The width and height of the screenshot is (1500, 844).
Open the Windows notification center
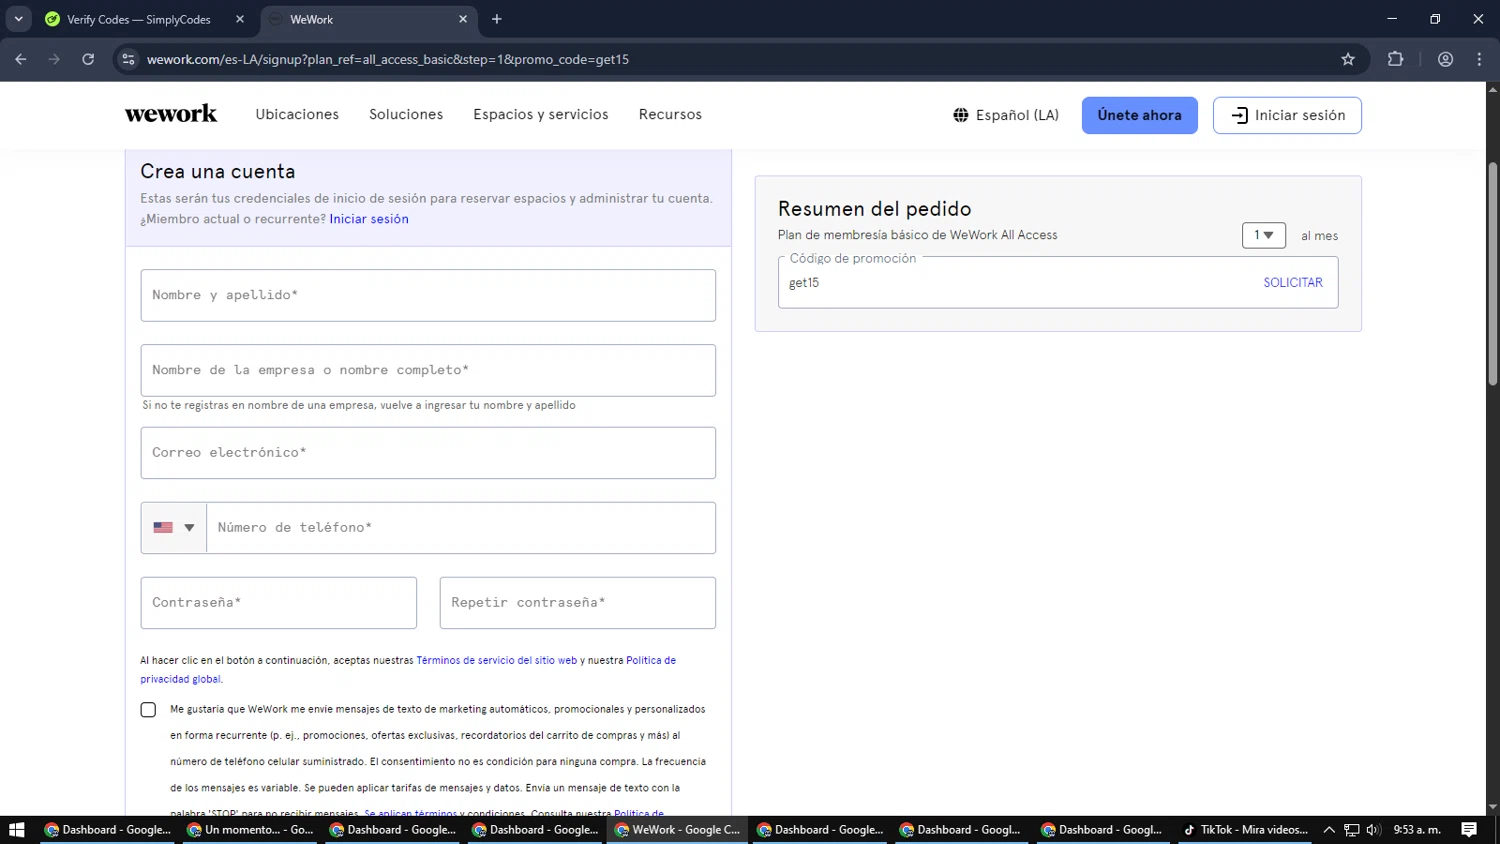pyautogui.click(x=1469, y=830)
